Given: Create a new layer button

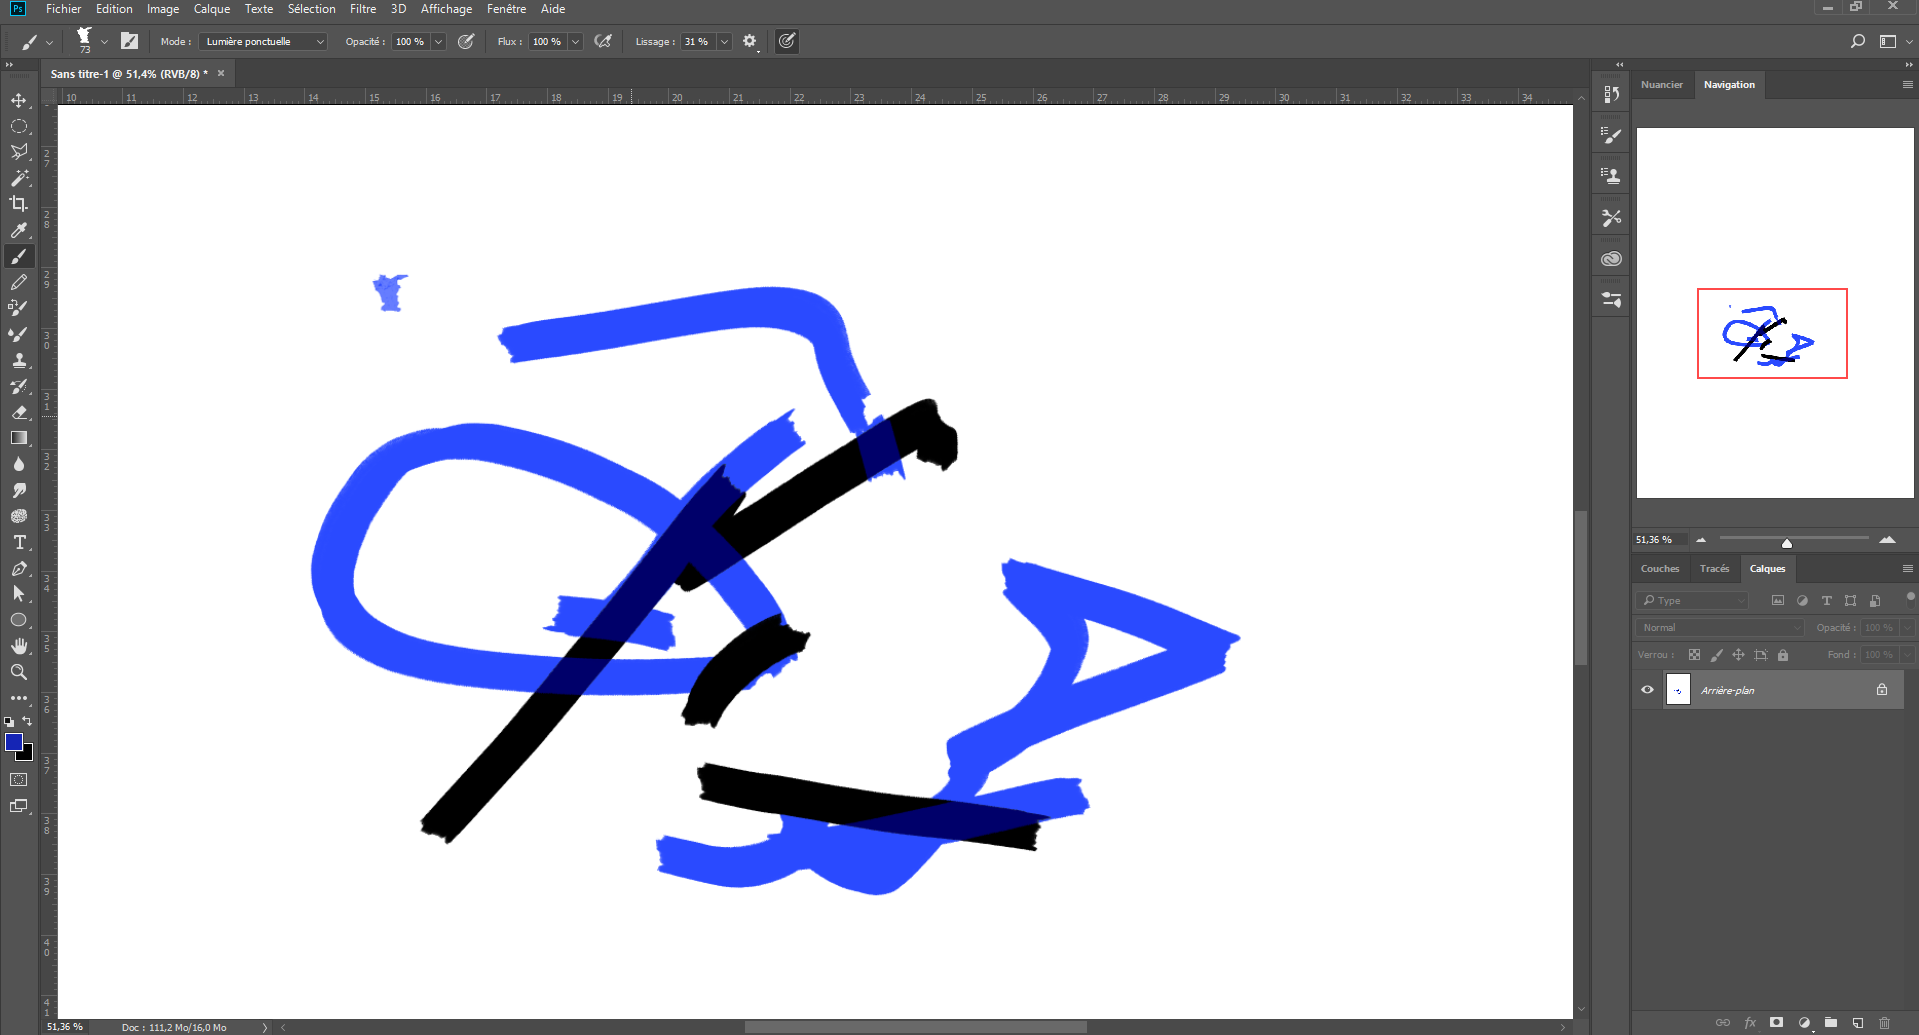Looking at the screenshot, I should click(x=1857, y=1023).
